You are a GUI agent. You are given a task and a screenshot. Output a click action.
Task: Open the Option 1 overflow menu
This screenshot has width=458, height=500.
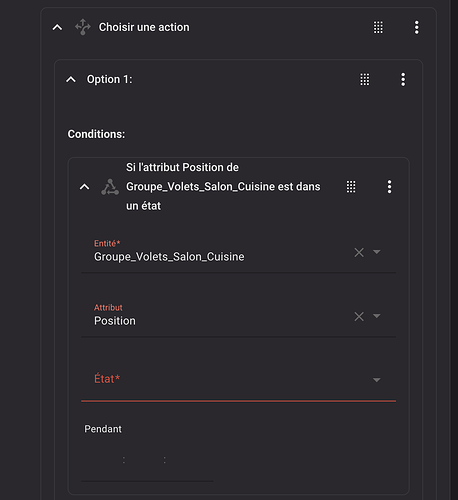tap(403, 80)
